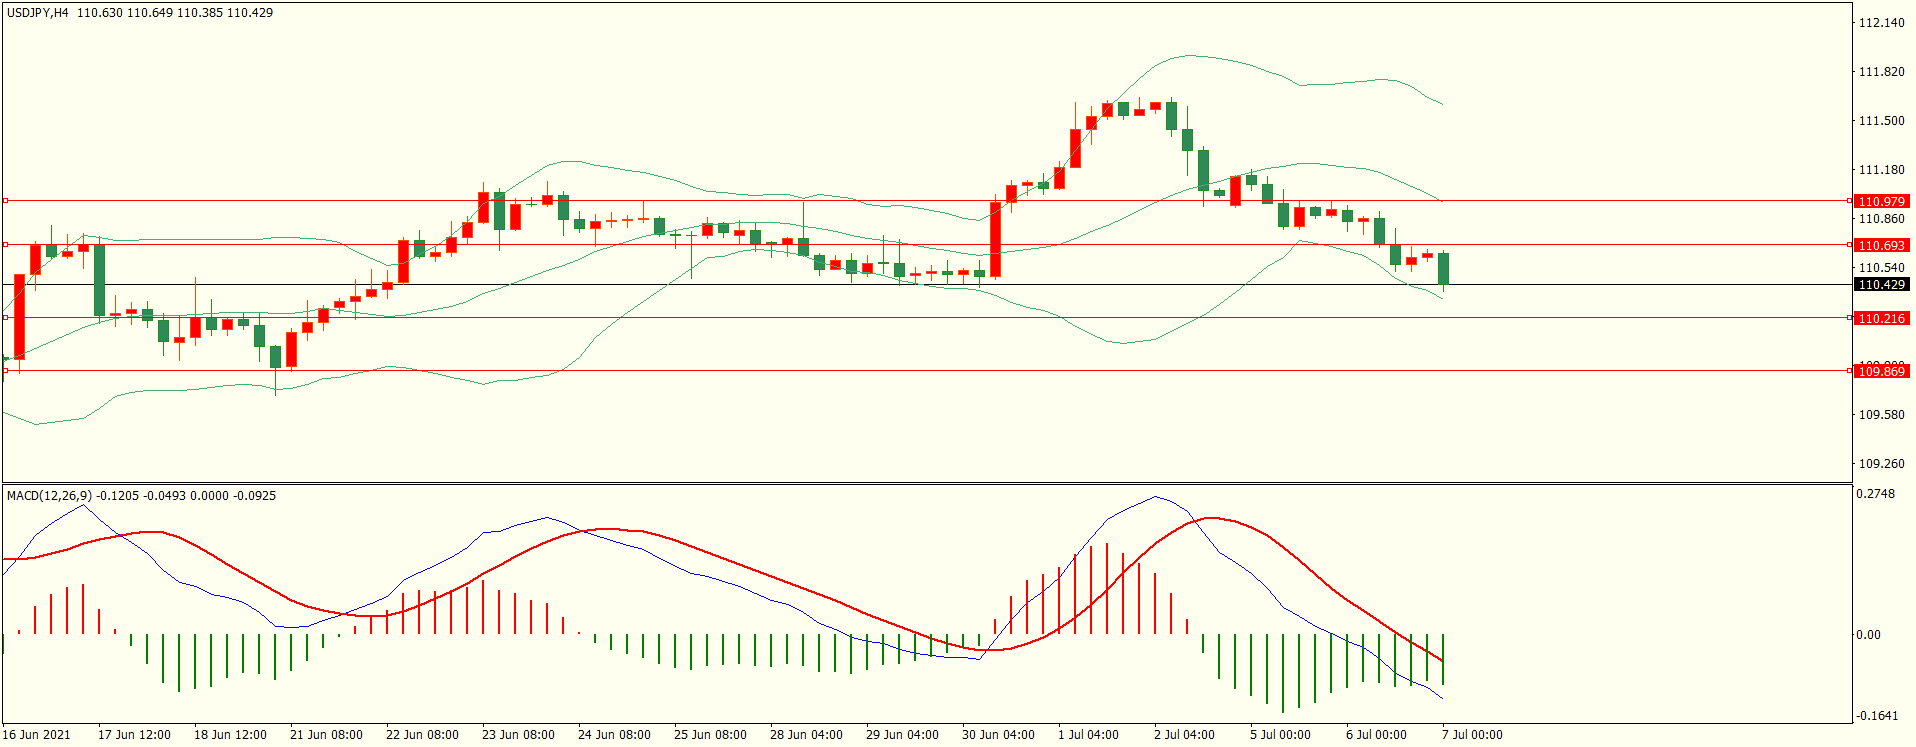Click the 23 Jun 08:00 time label
The image size is (1916, 747).
tap(518, 735)
